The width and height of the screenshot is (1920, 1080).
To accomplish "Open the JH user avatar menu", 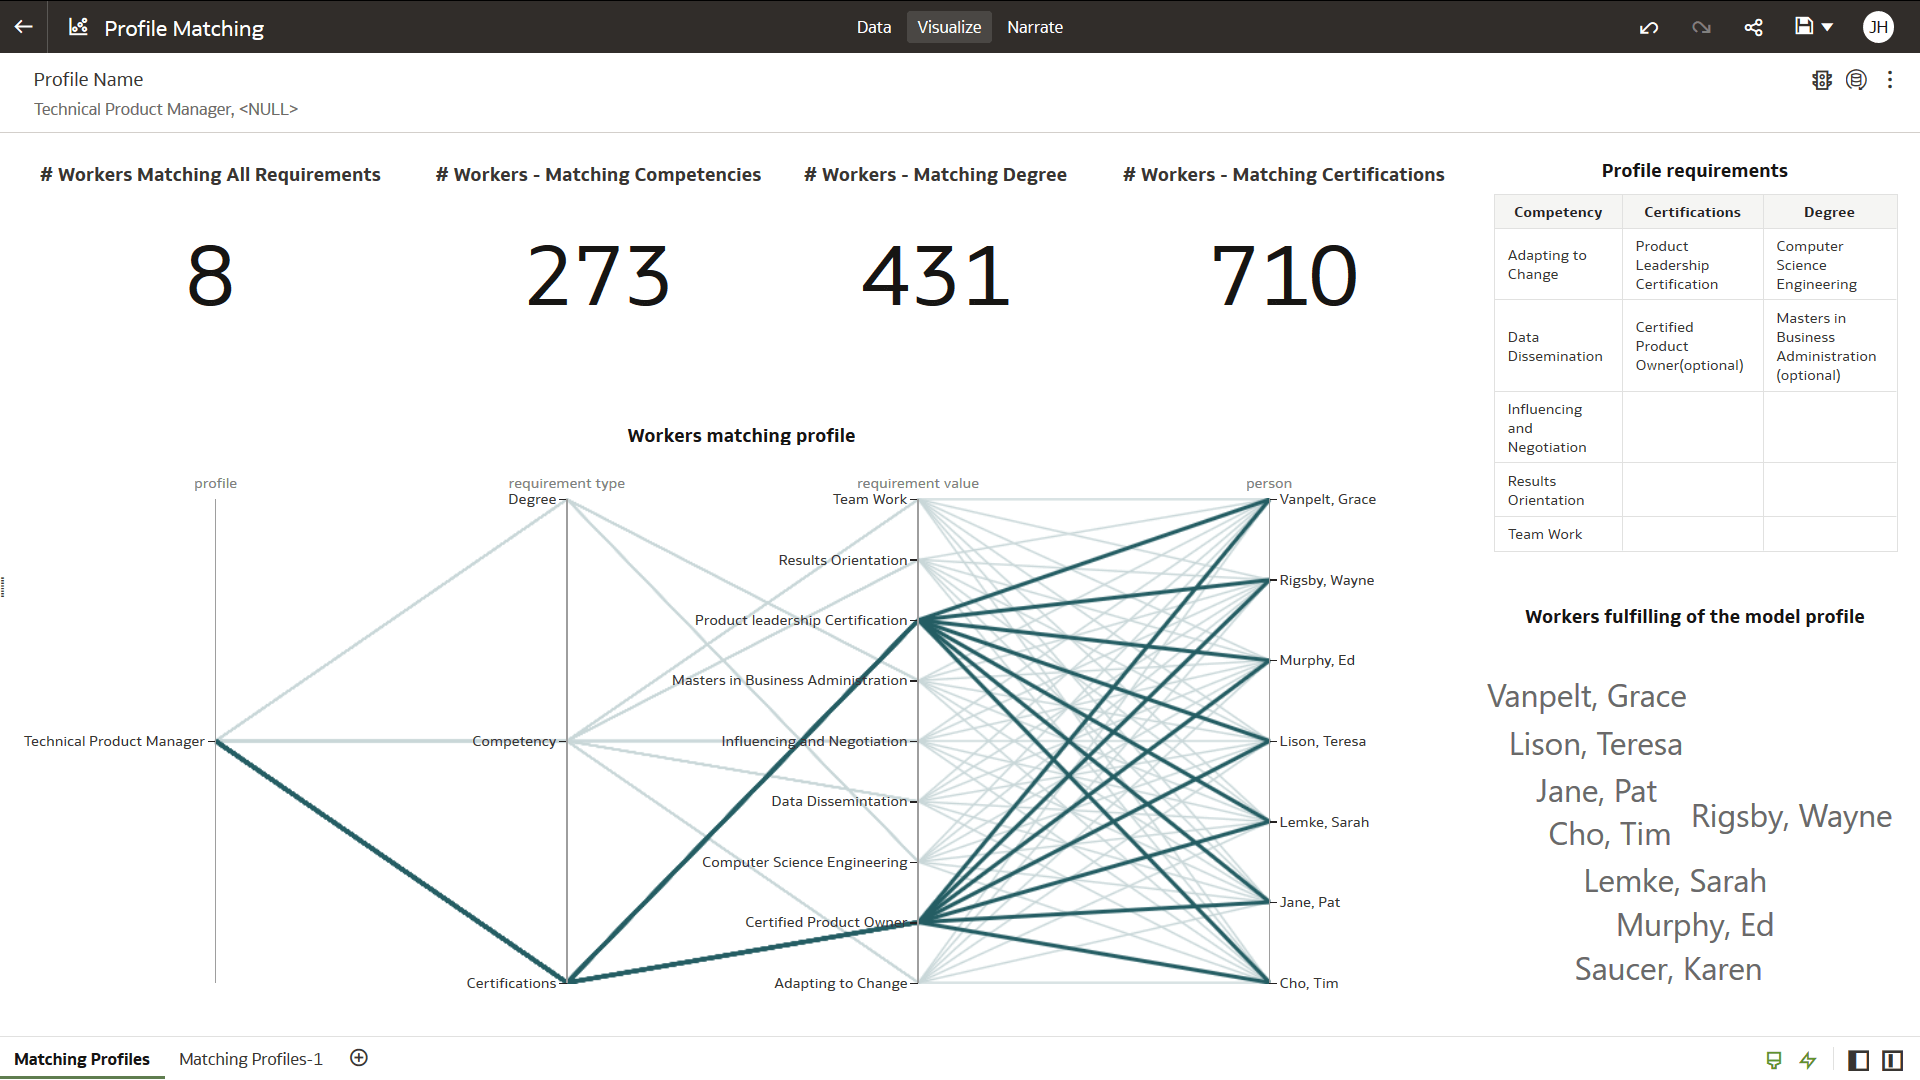I will point(1878,27).
